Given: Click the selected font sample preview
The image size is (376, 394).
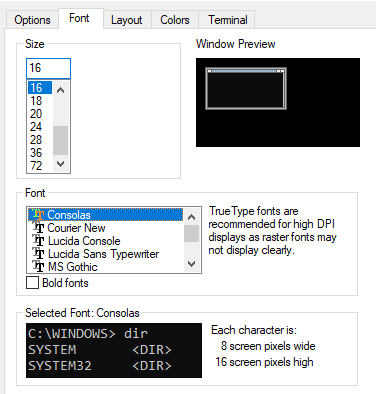Looking at the screenshot, I should pyautogui.click(x=114, y=350).
